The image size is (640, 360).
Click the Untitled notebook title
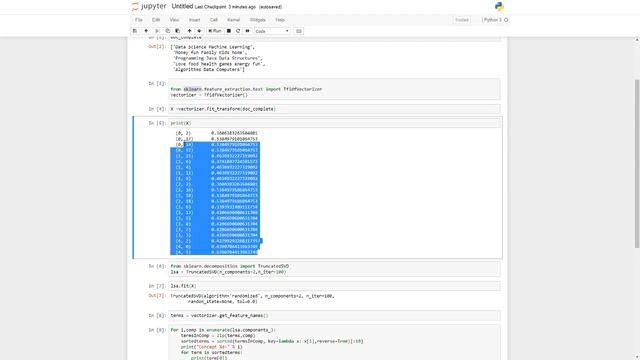182,7
